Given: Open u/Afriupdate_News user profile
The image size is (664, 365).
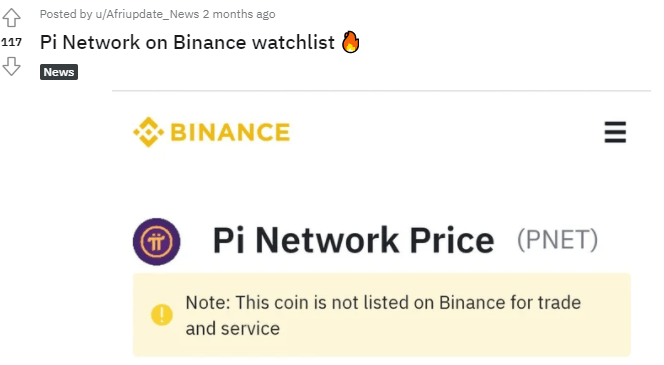Looking at the screenshot, I should tap(147, 14).
